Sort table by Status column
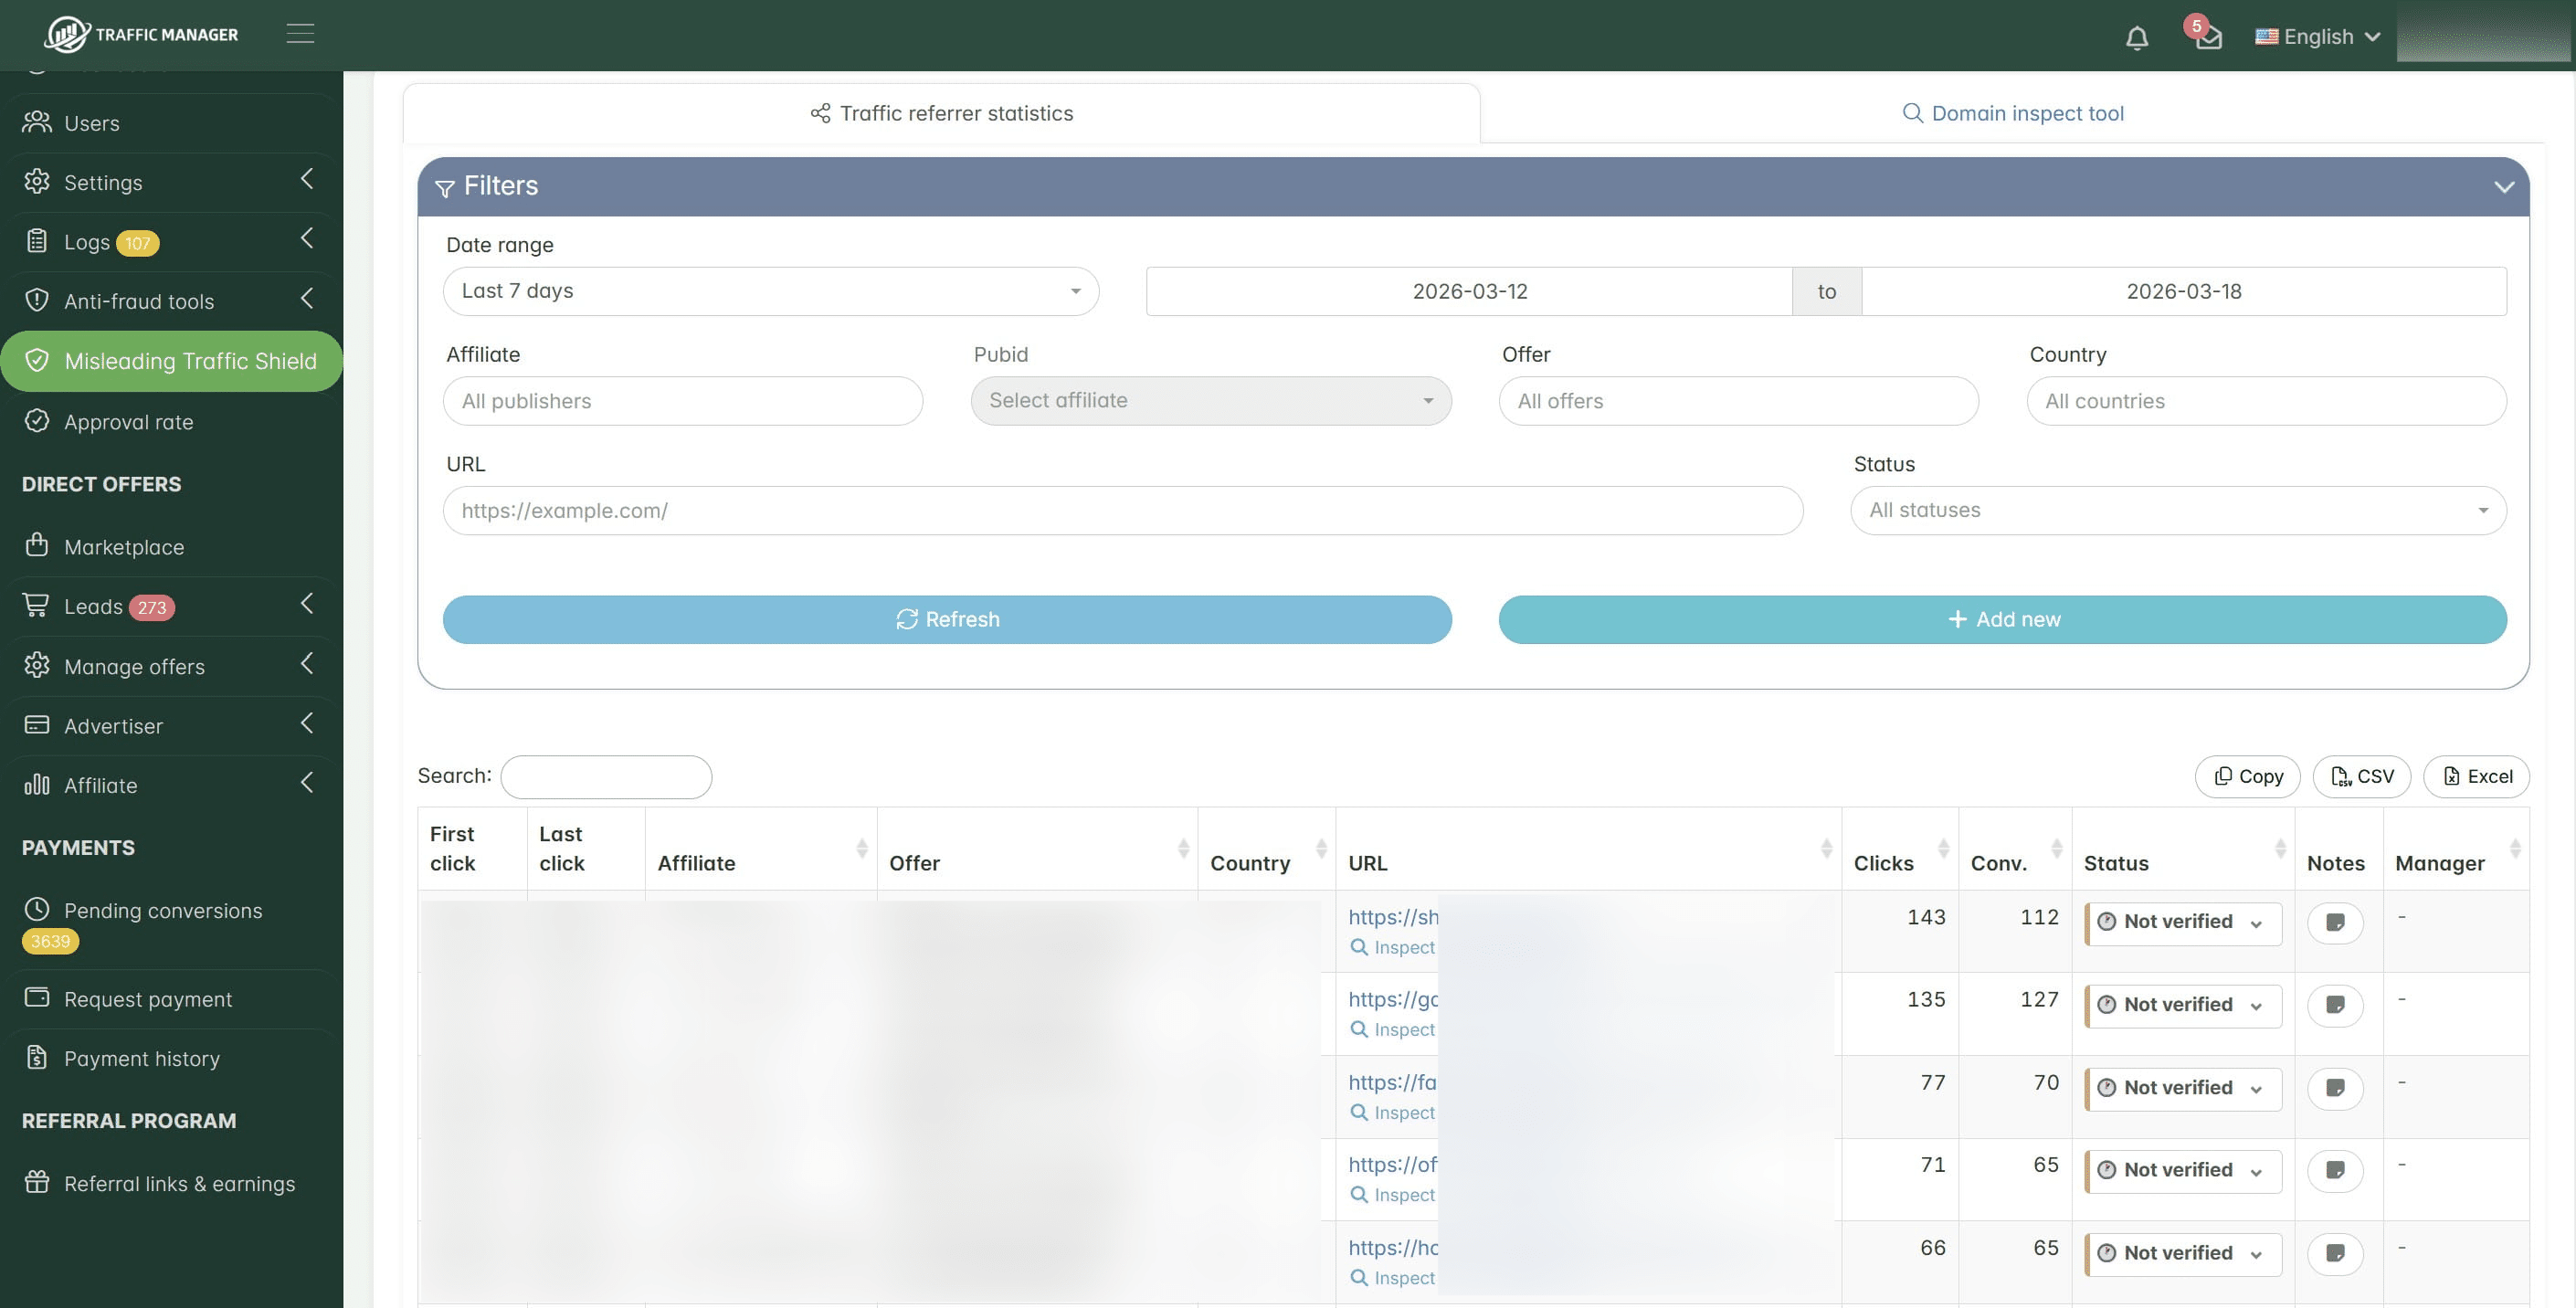Viewport: 2576px width, 1308px height. pos(2183,849)
